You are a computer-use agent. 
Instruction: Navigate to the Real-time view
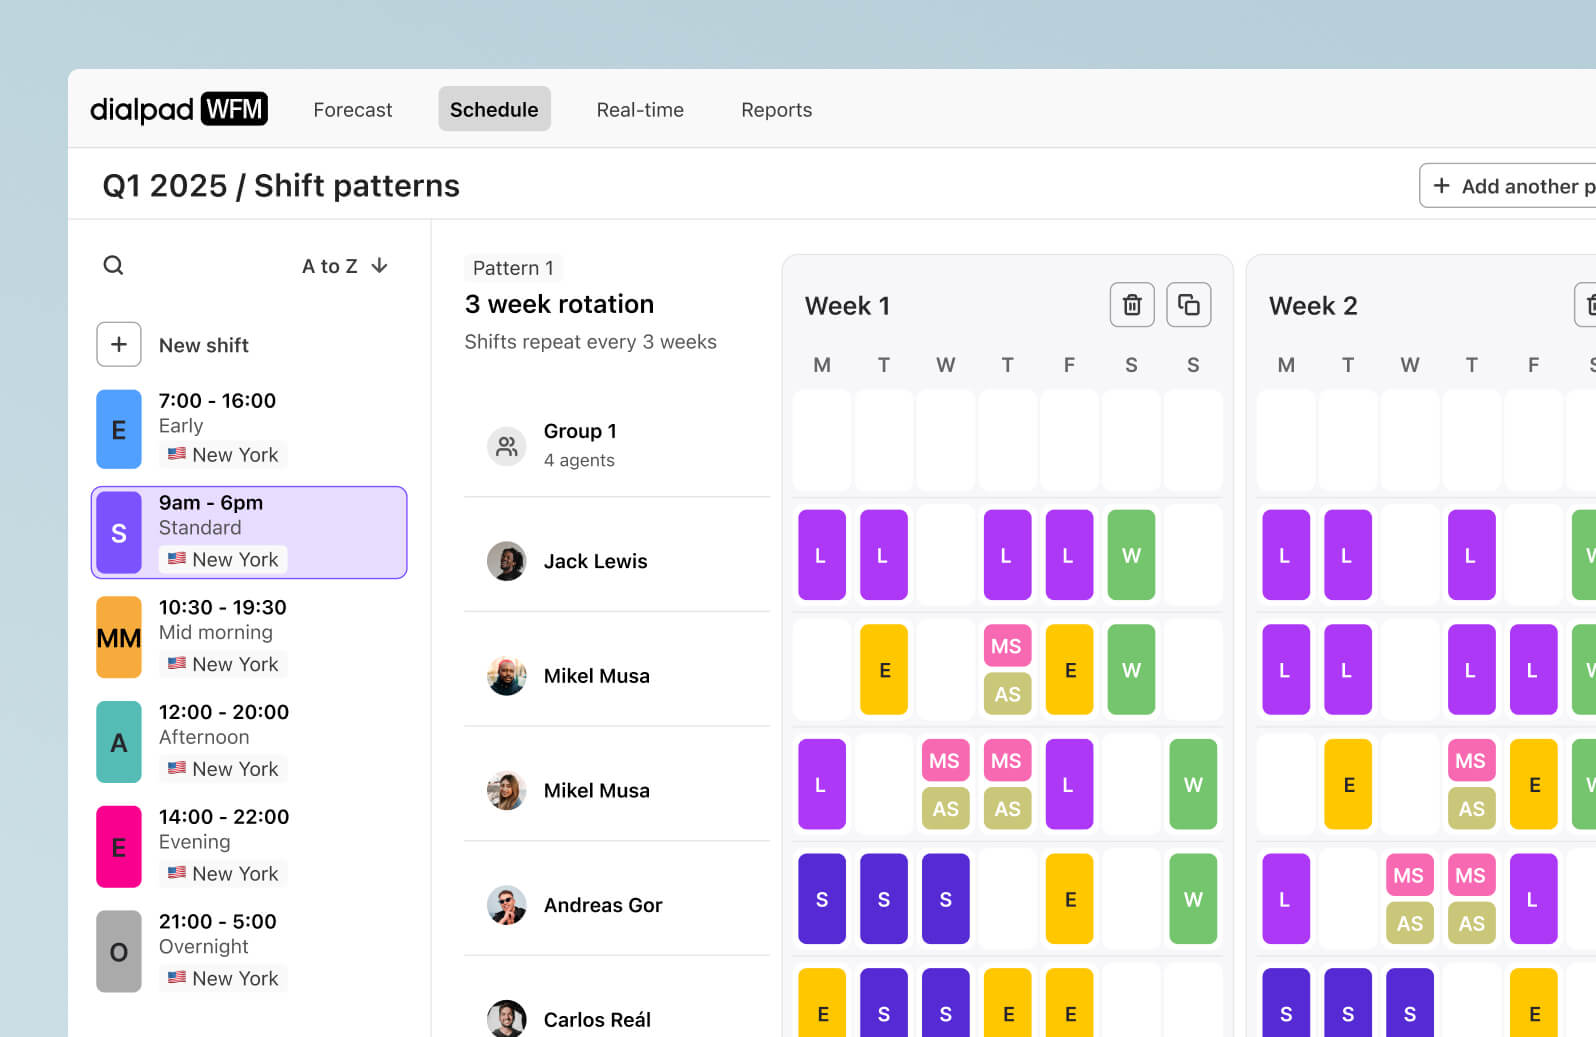640,110
